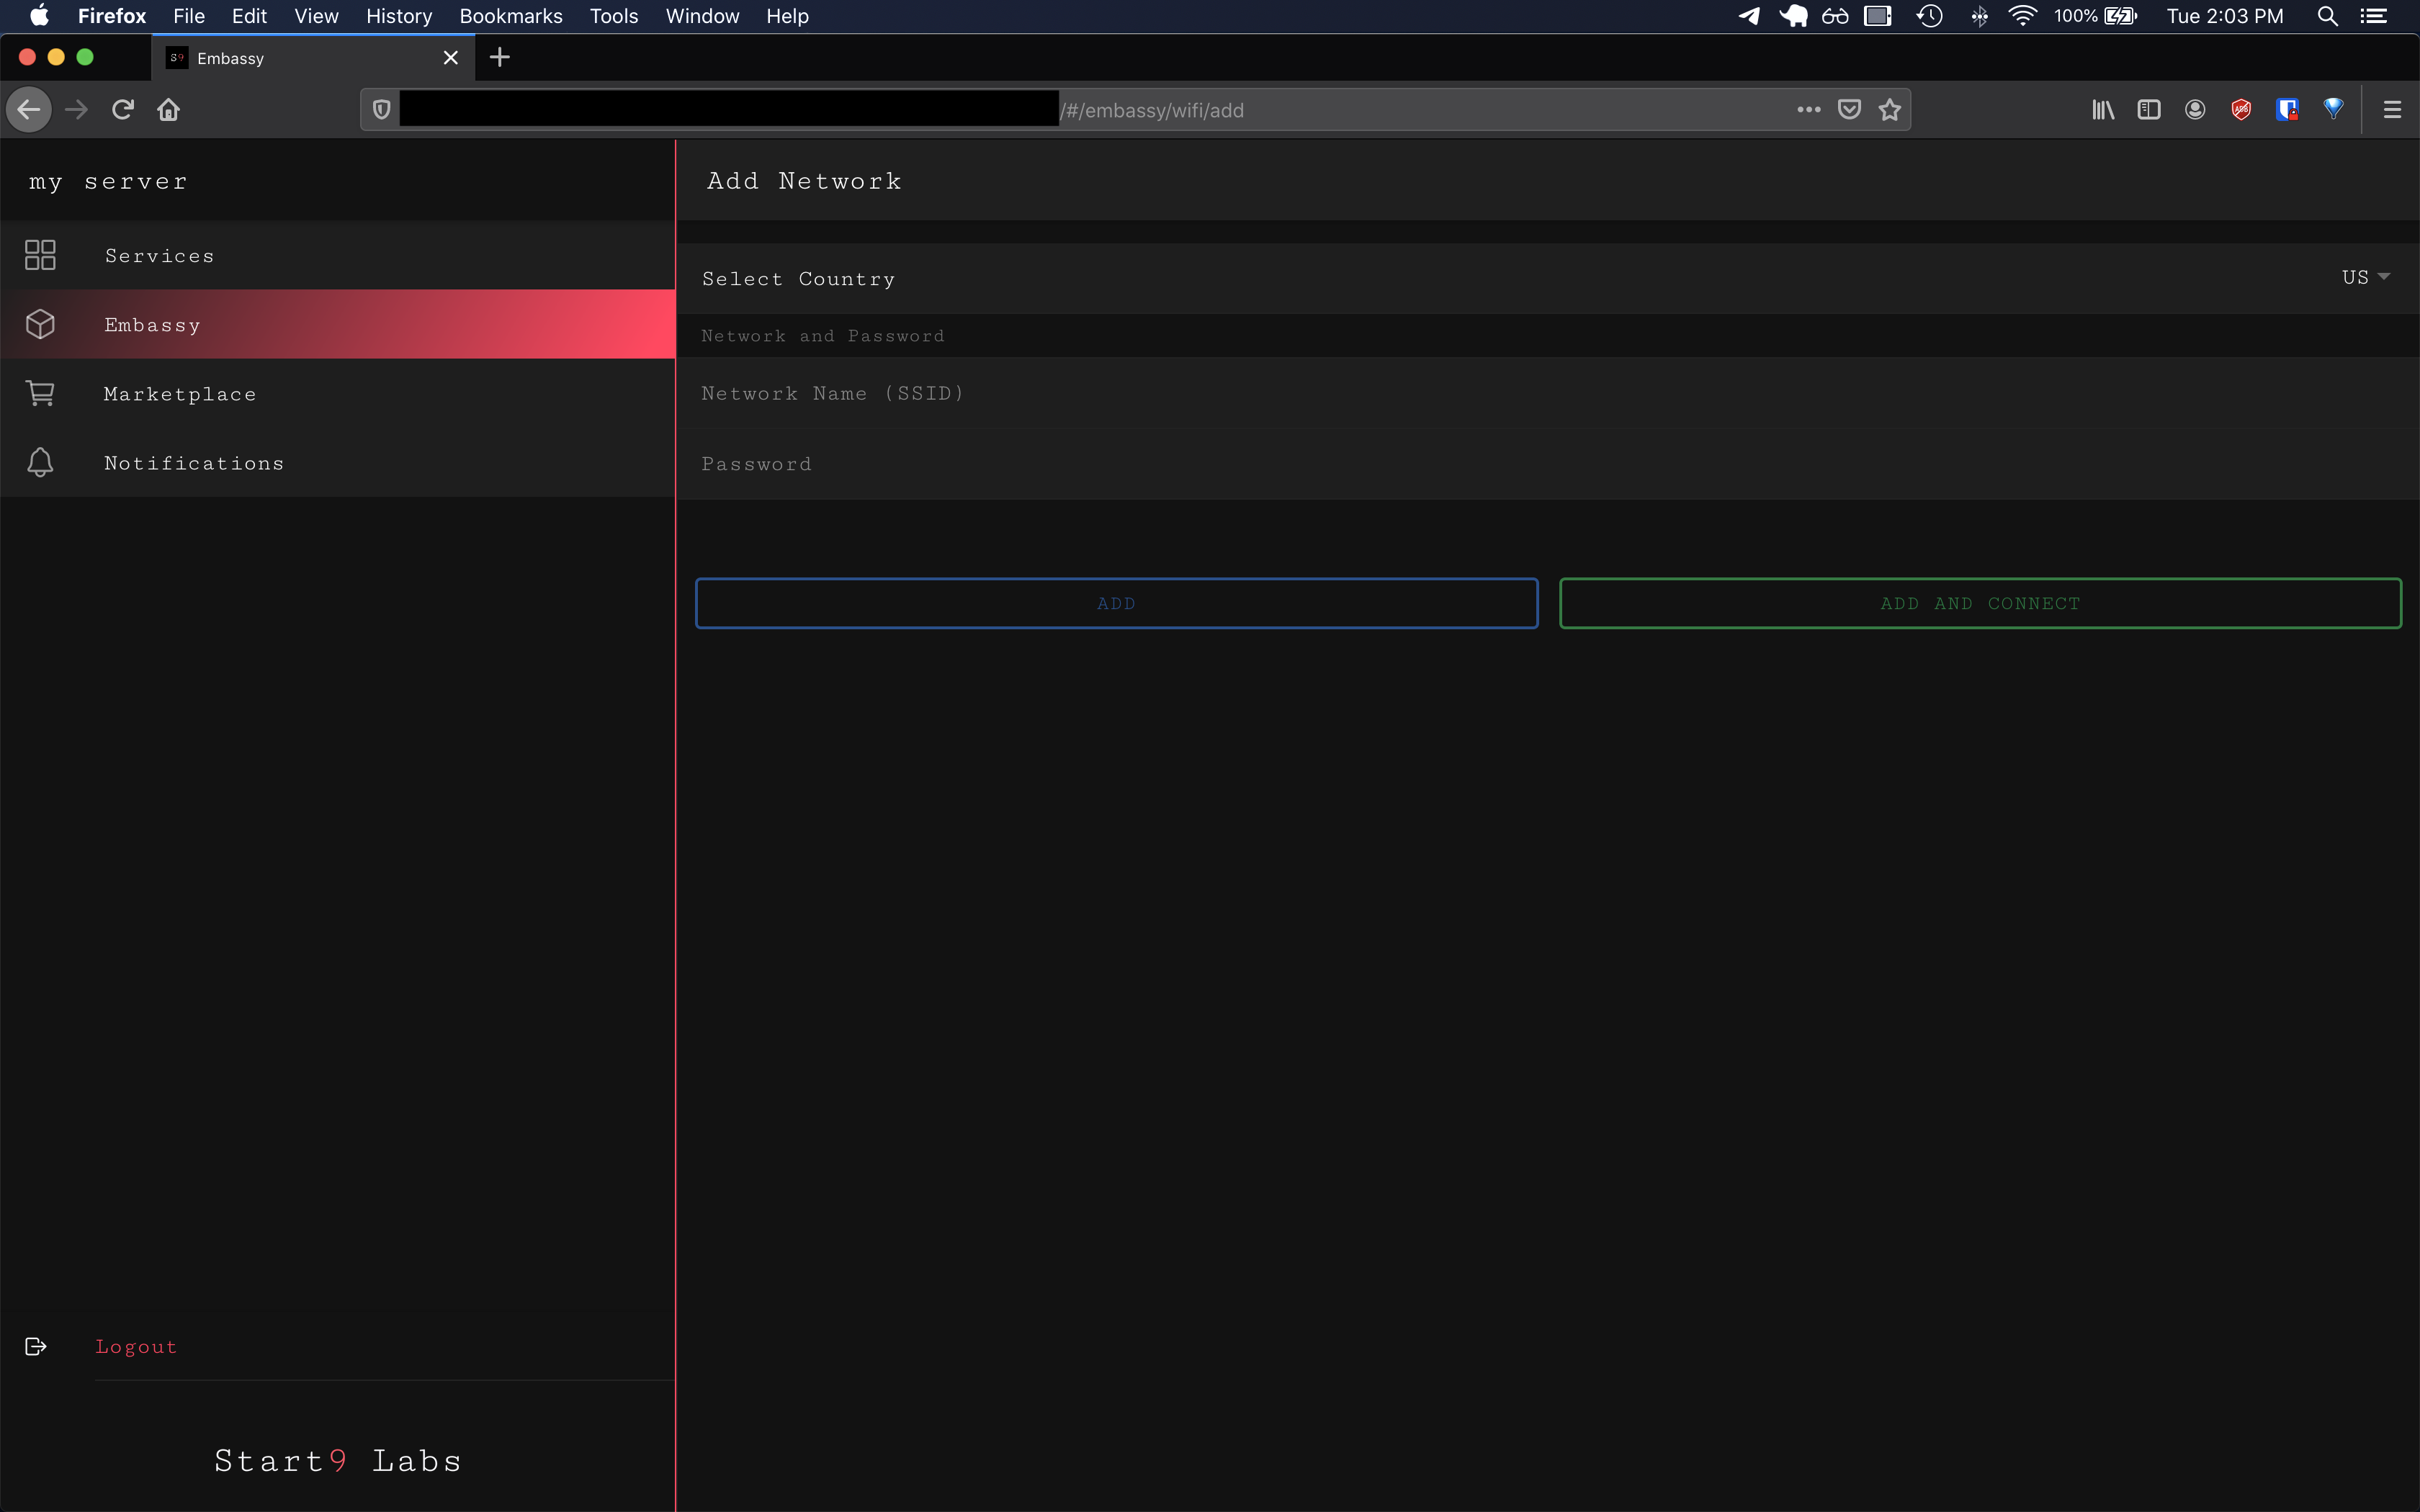The height and width of the screenshot is (1512, 2420).
Task: Open Firefox home page icon
Action: point(169,110)
